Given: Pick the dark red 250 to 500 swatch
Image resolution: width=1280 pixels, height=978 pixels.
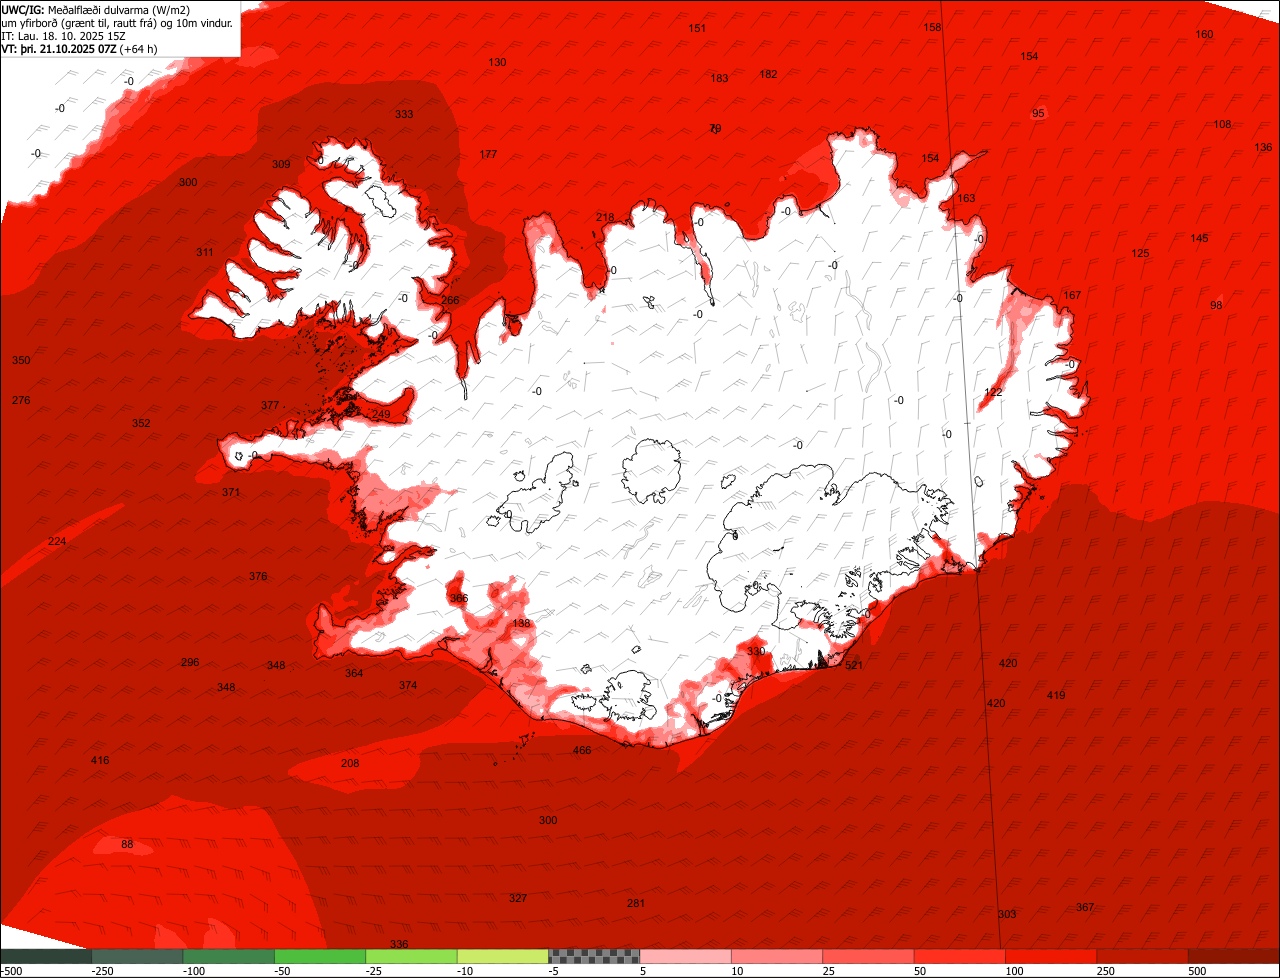Looking at the screenshot, I should (1143, 956).
